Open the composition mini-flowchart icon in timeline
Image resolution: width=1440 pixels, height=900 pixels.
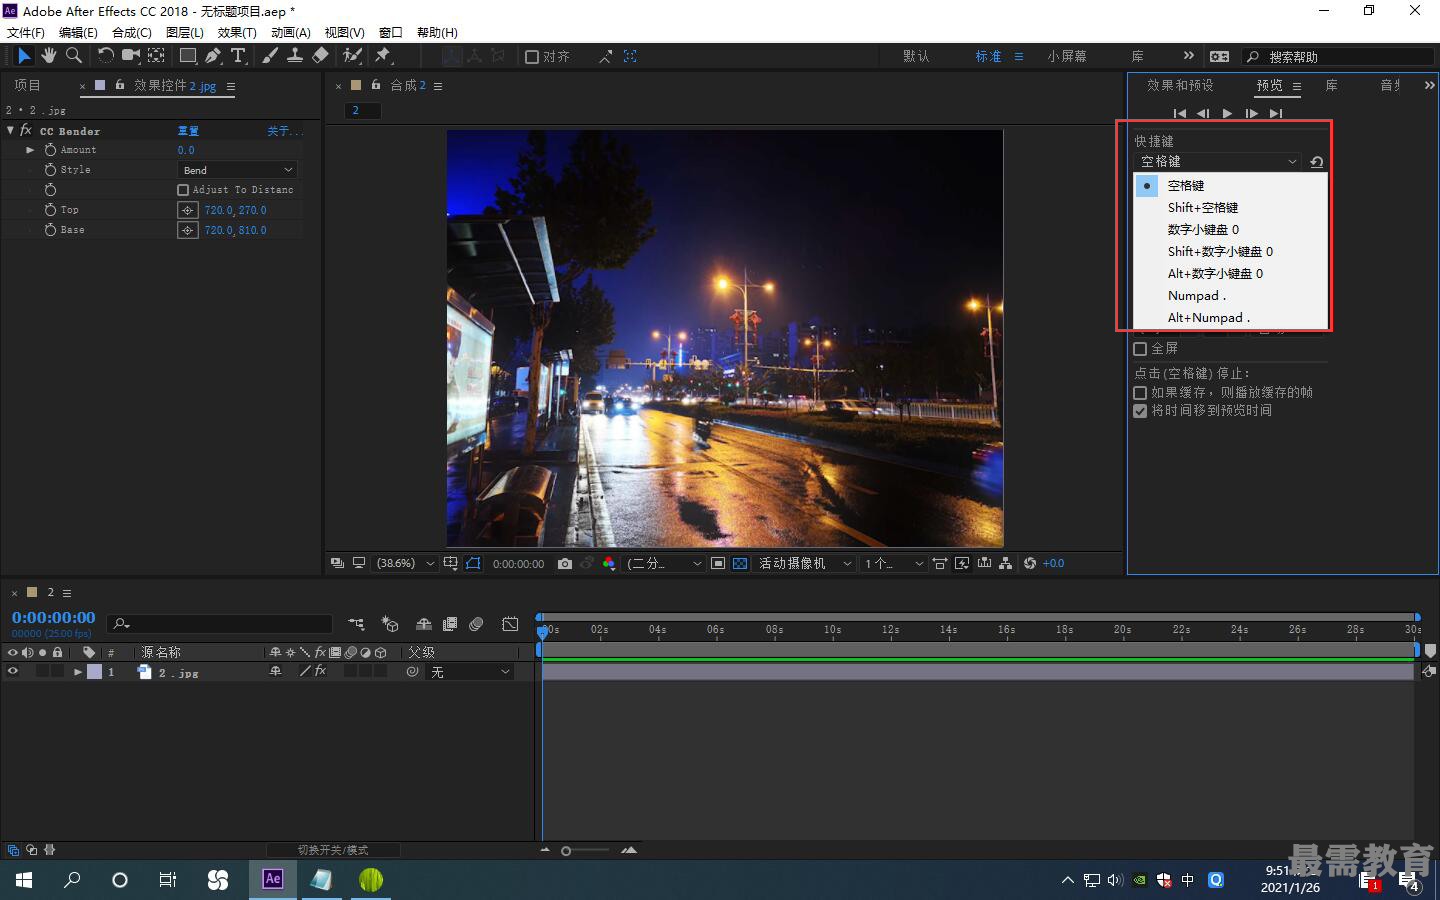click(356, 624)
